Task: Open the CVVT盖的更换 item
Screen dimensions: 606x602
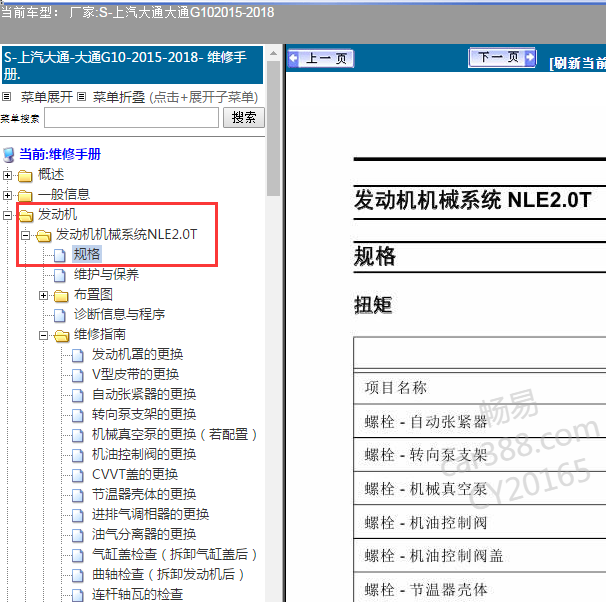Action: tap(135, 474)
